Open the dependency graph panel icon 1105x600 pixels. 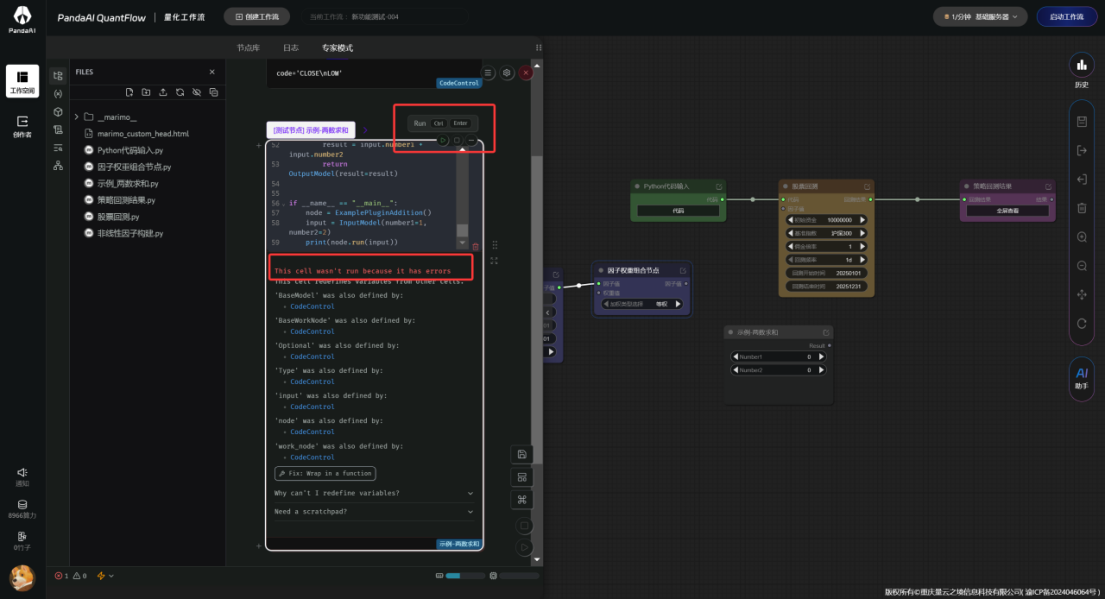pos(58,166)
